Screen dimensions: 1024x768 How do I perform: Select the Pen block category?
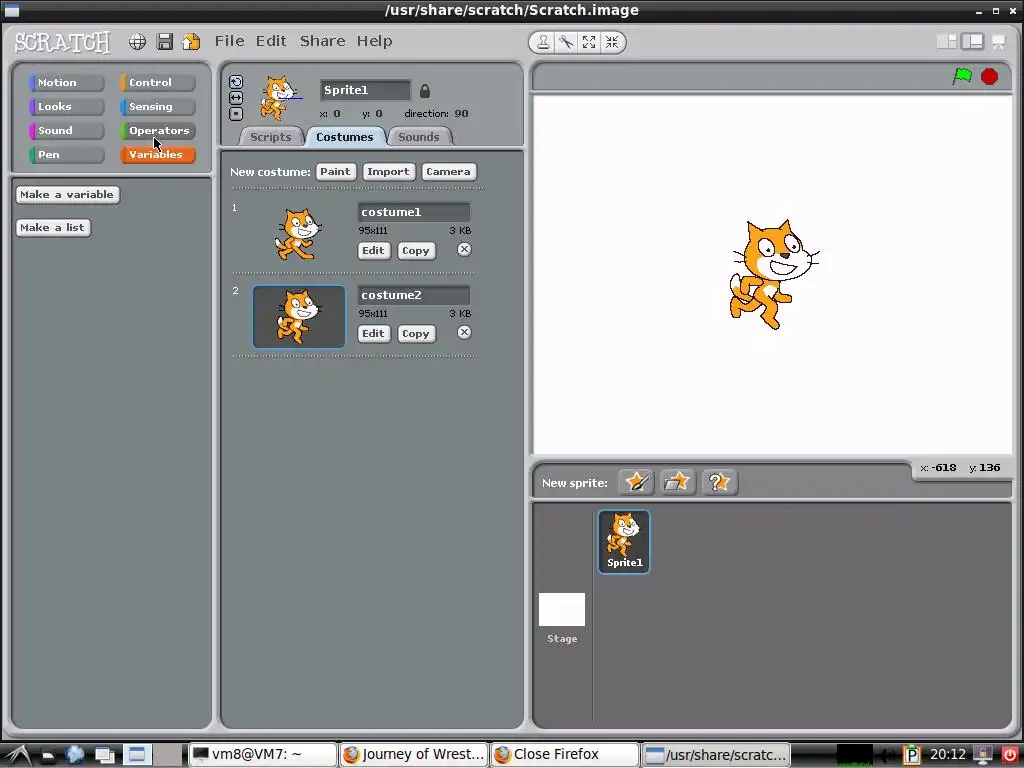coord(67,155)
